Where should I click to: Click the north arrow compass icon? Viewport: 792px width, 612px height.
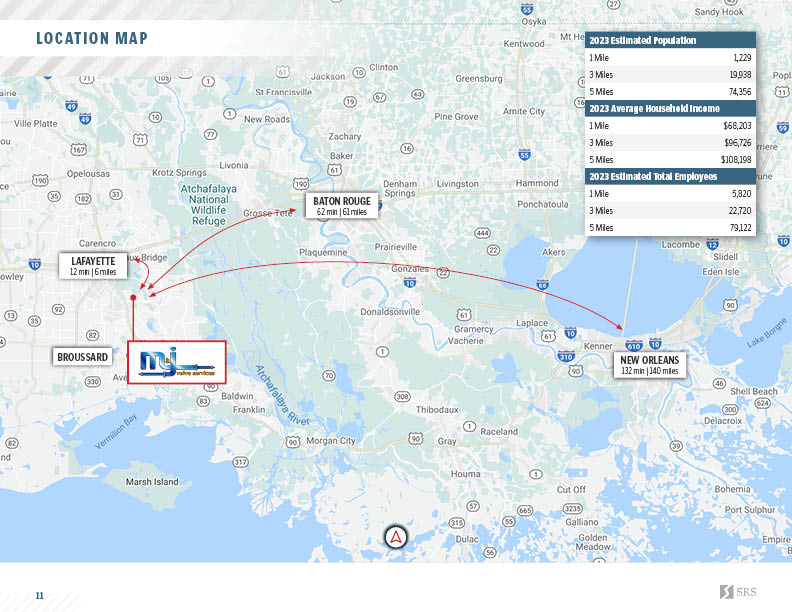coord(395,537)
